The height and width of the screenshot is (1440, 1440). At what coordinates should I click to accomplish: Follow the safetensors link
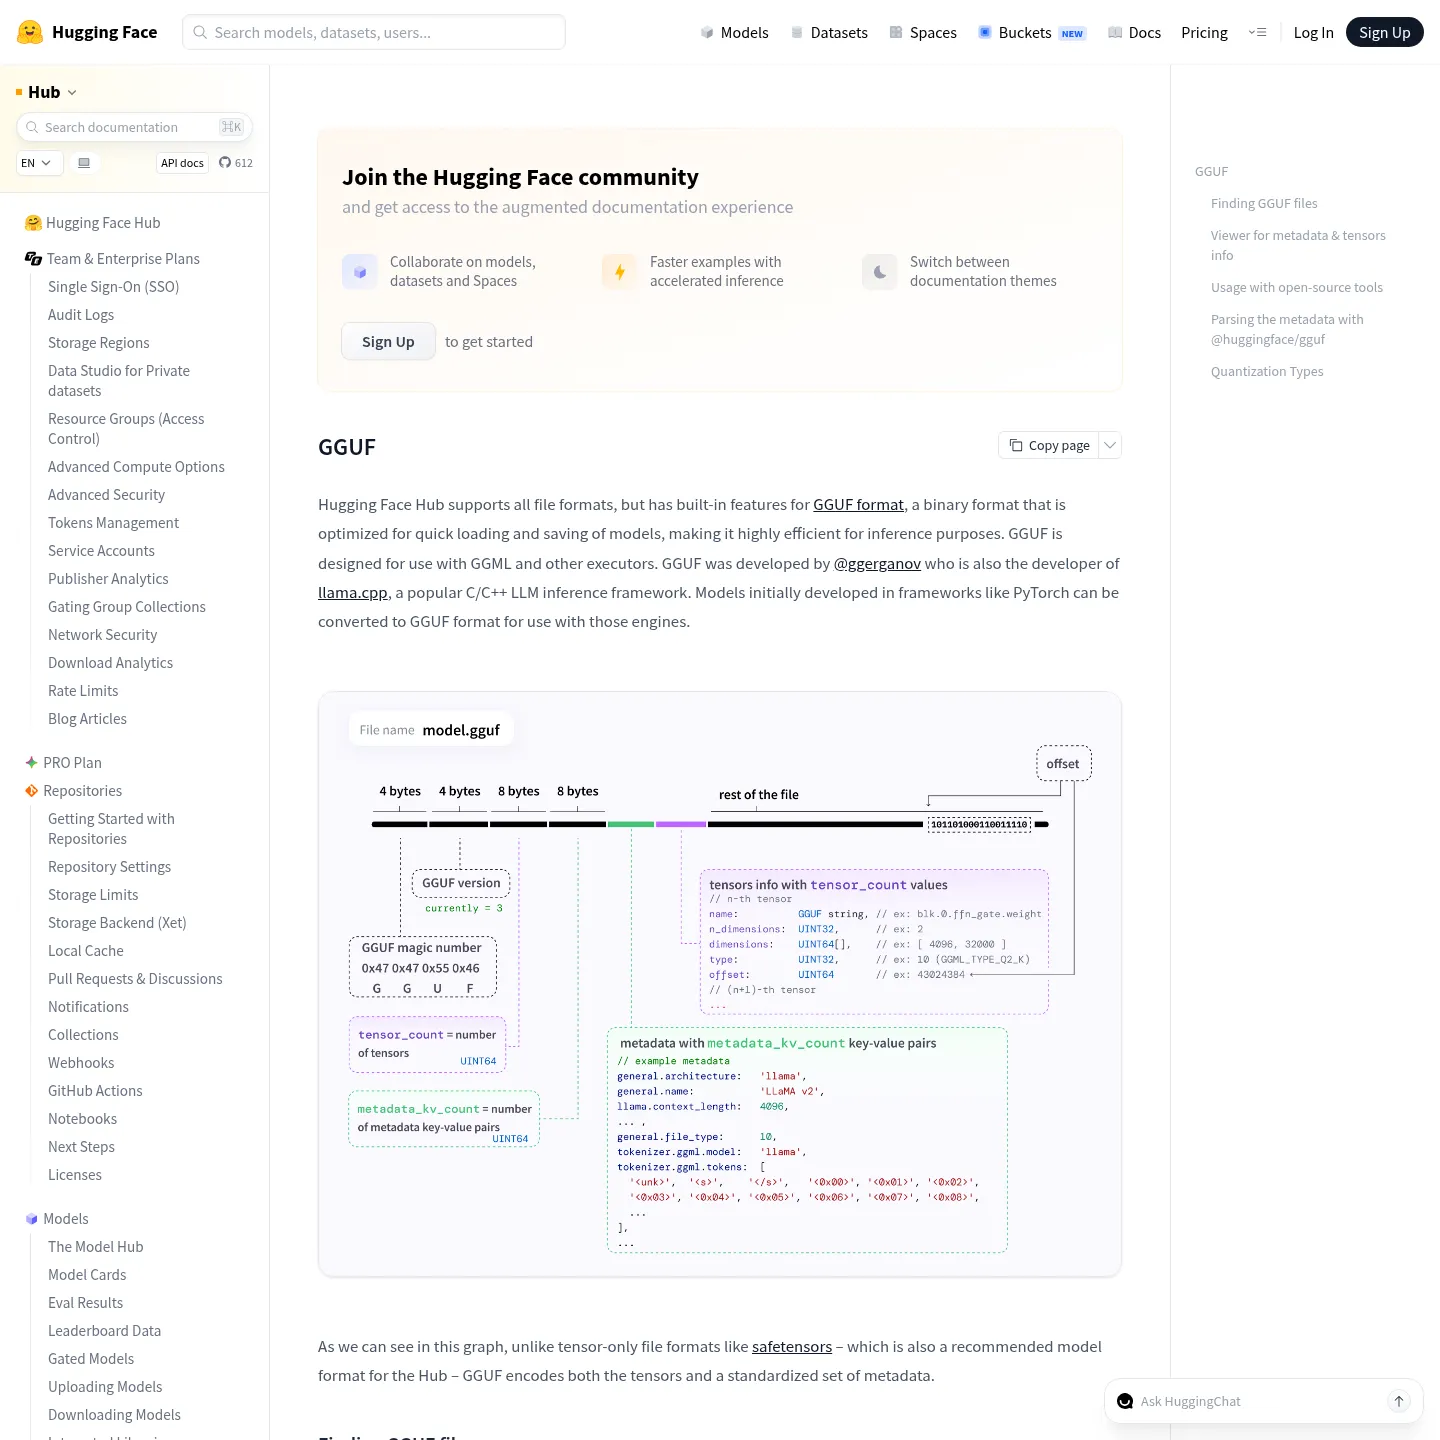coord(792,1347)
